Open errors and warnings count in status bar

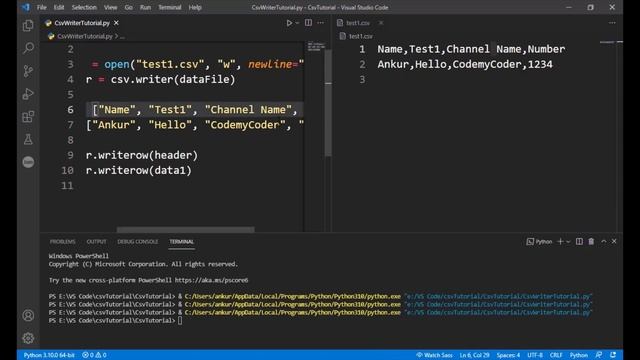click(94, 355)
